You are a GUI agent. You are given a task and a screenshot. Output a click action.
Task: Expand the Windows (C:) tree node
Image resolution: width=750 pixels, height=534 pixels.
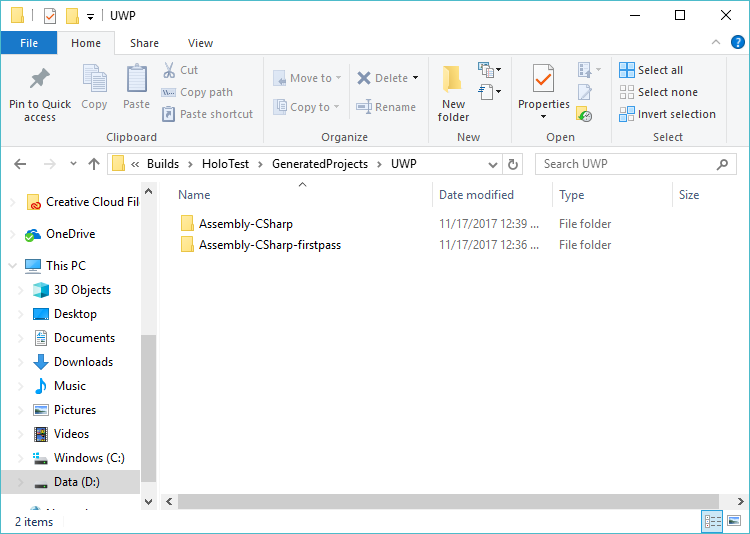coord(21,458)
